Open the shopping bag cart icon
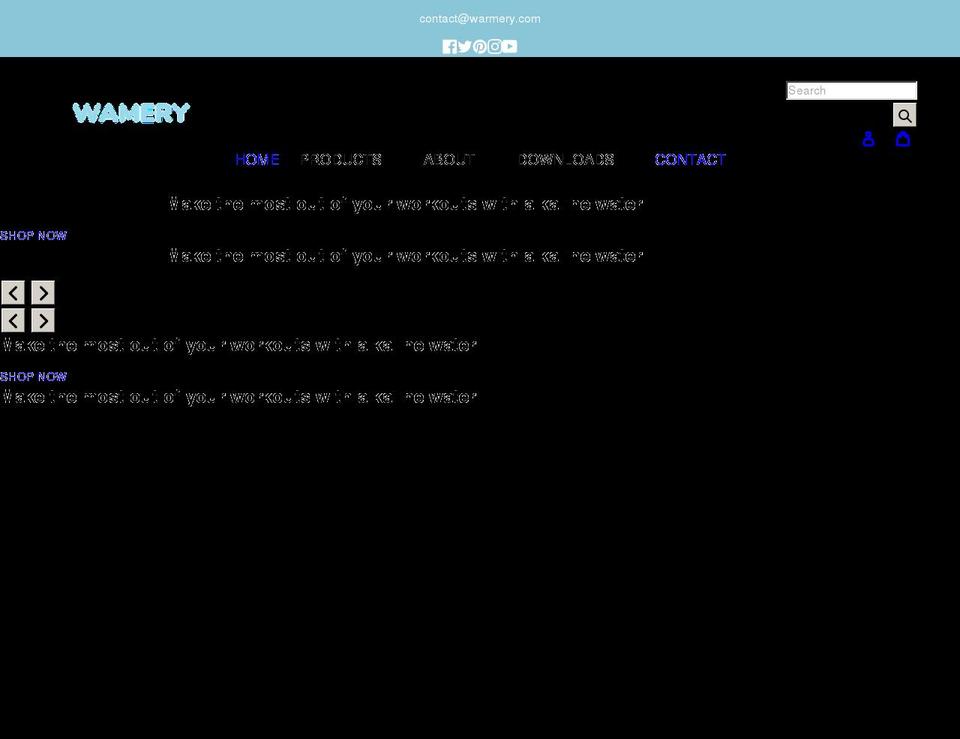960x739 pixels. tap(903, 139)
